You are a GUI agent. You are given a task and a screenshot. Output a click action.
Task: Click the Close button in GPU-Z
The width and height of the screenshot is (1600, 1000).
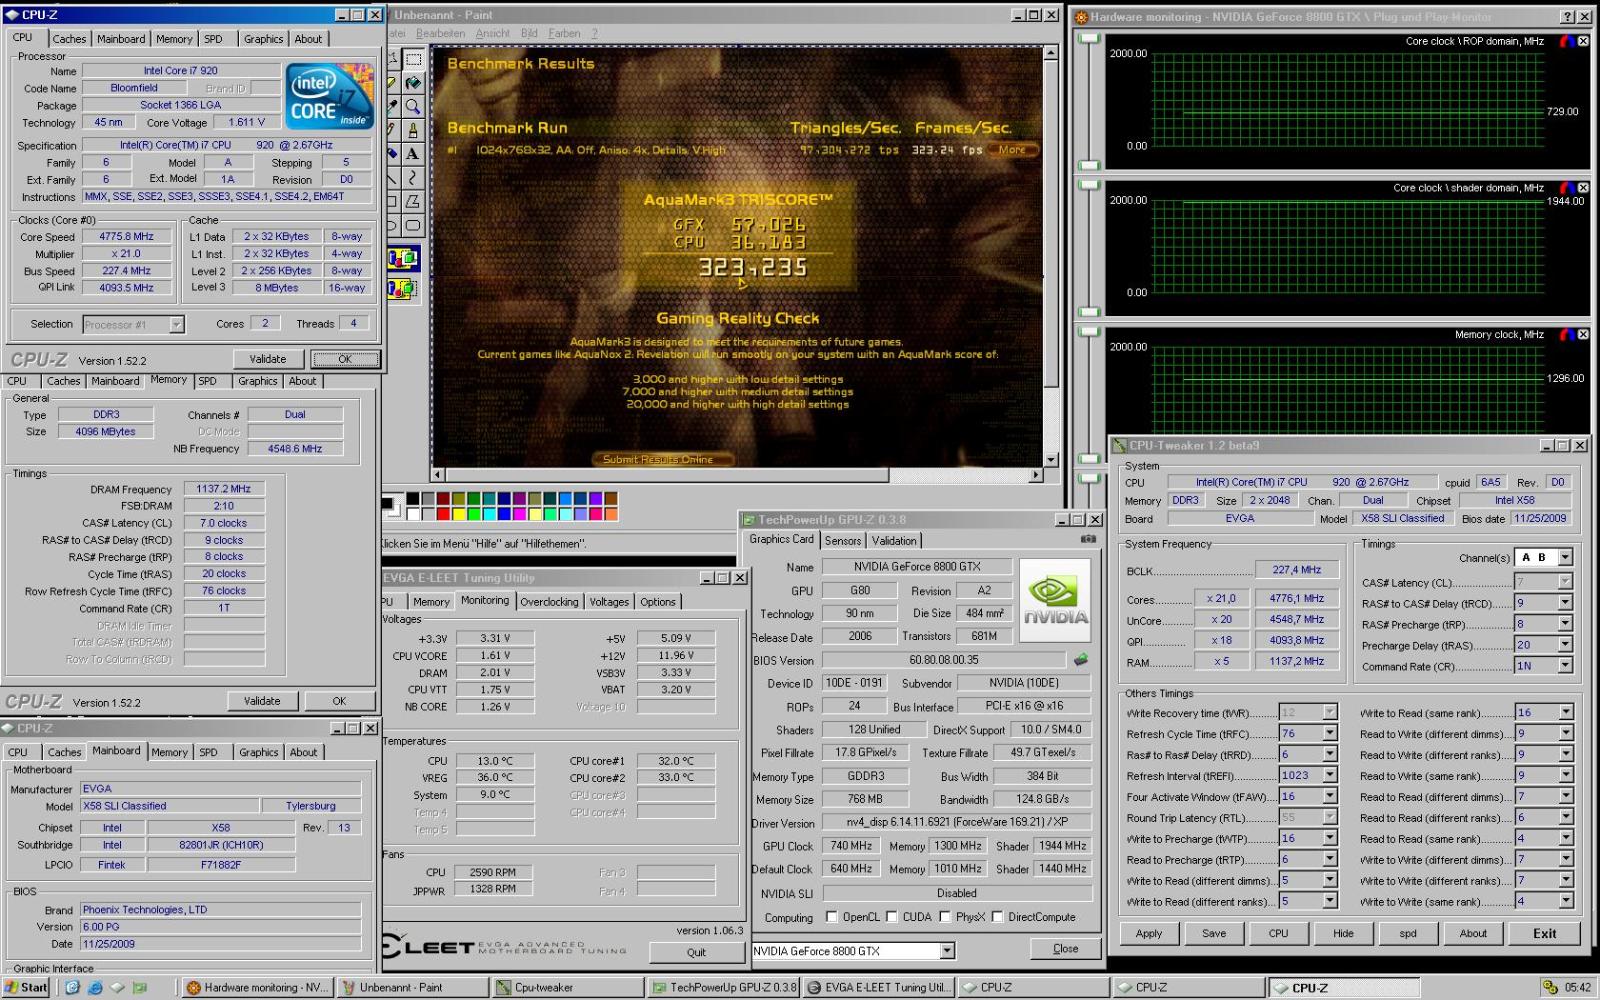pos(1065,949)
